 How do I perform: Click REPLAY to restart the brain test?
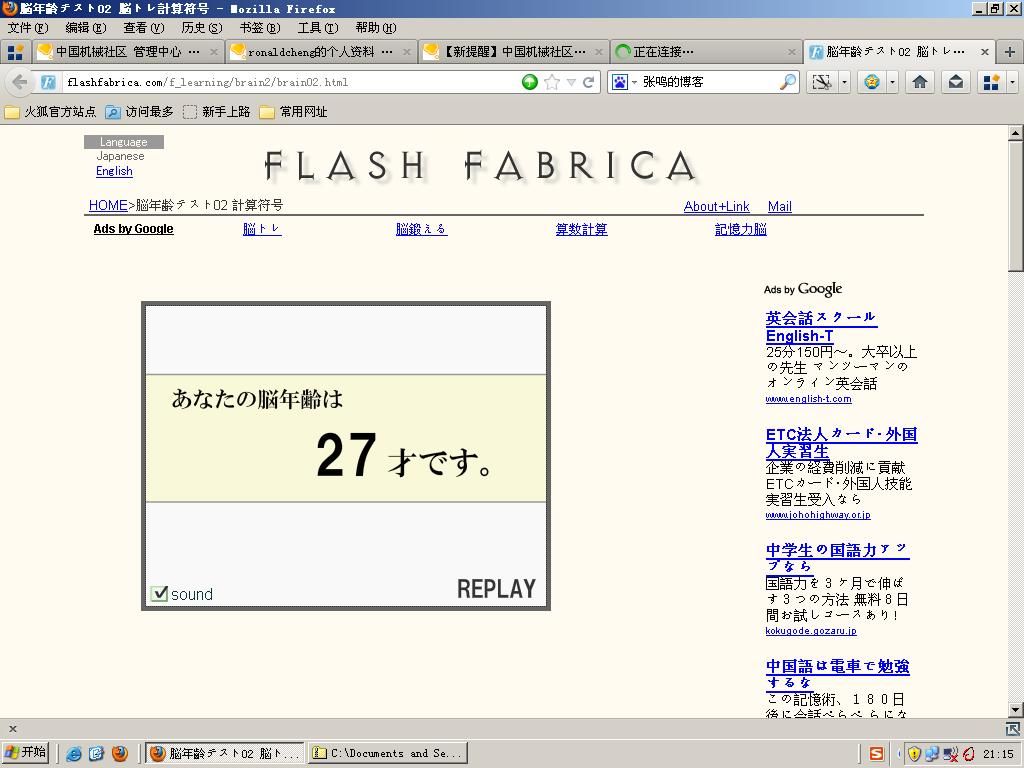(496, 588)
